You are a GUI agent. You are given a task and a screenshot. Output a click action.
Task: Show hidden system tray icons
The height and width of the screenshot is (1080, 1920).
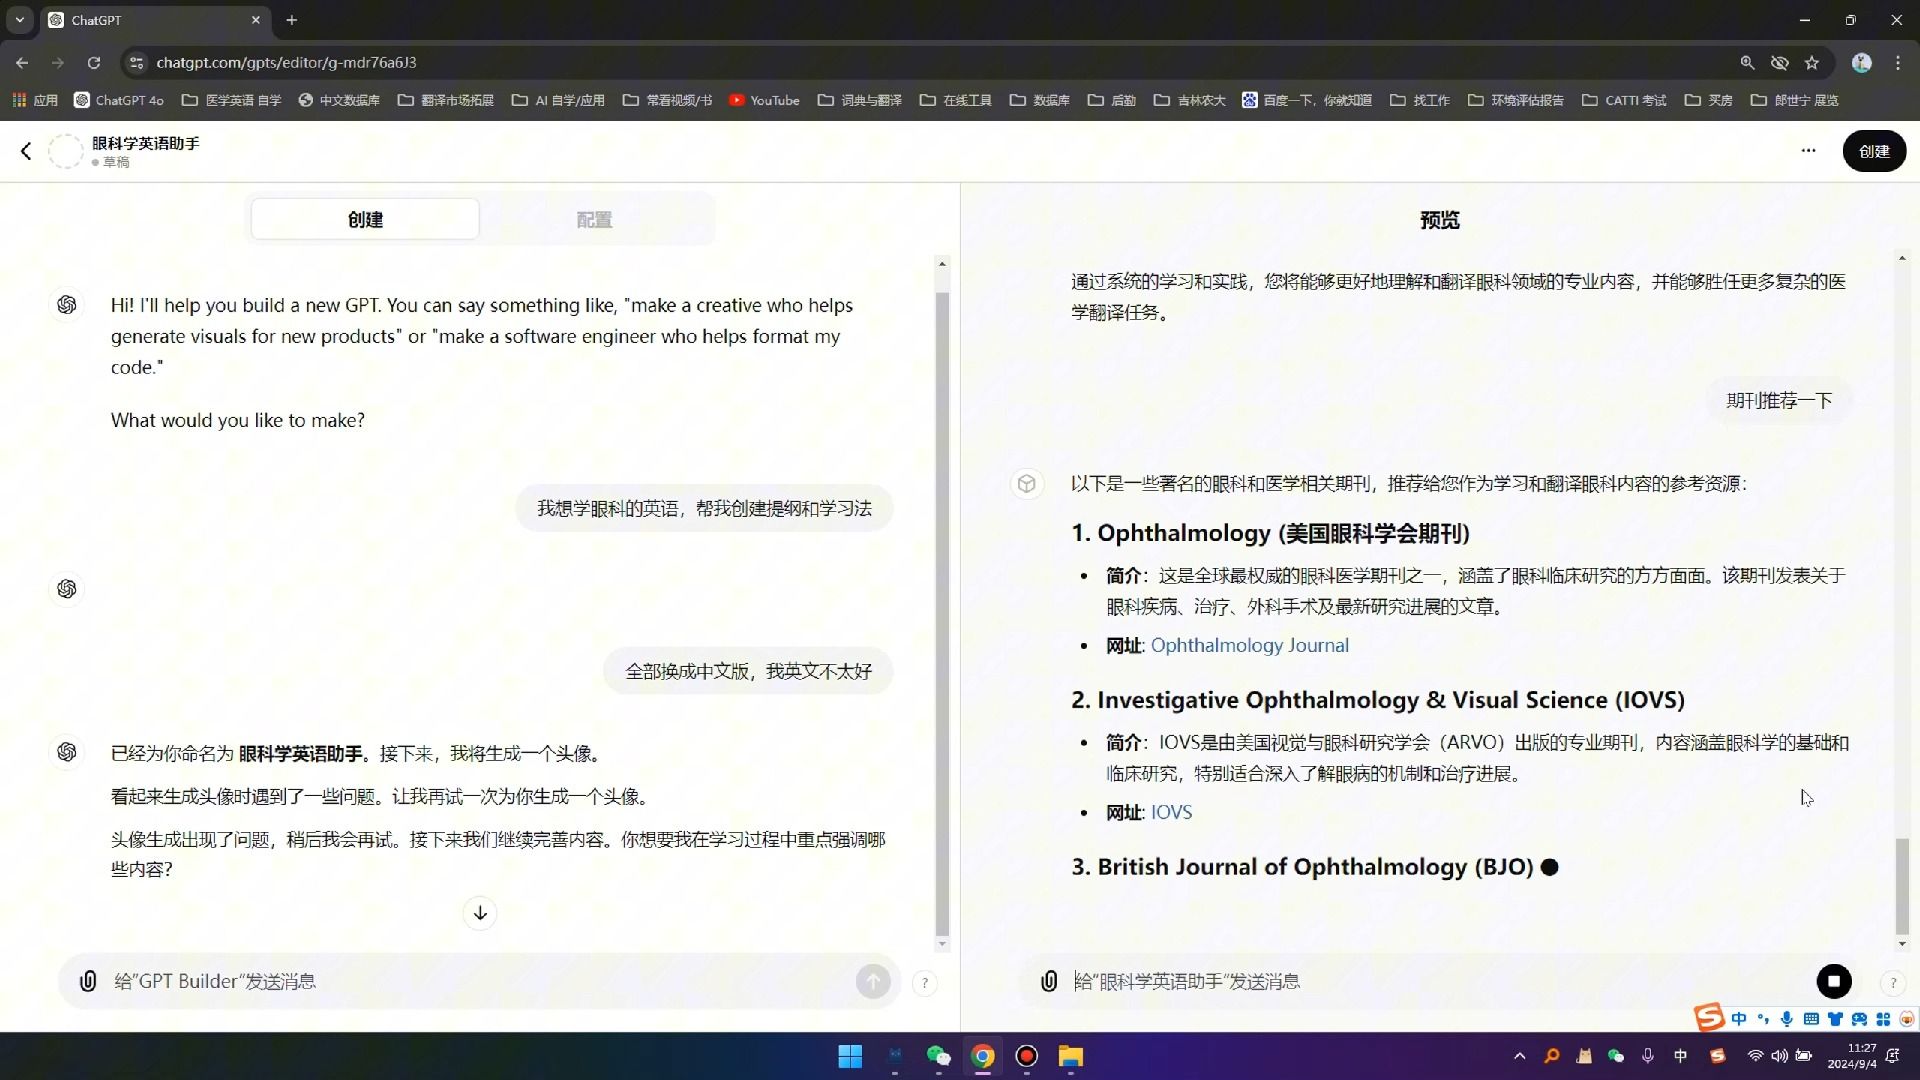click(1519, 1056)
